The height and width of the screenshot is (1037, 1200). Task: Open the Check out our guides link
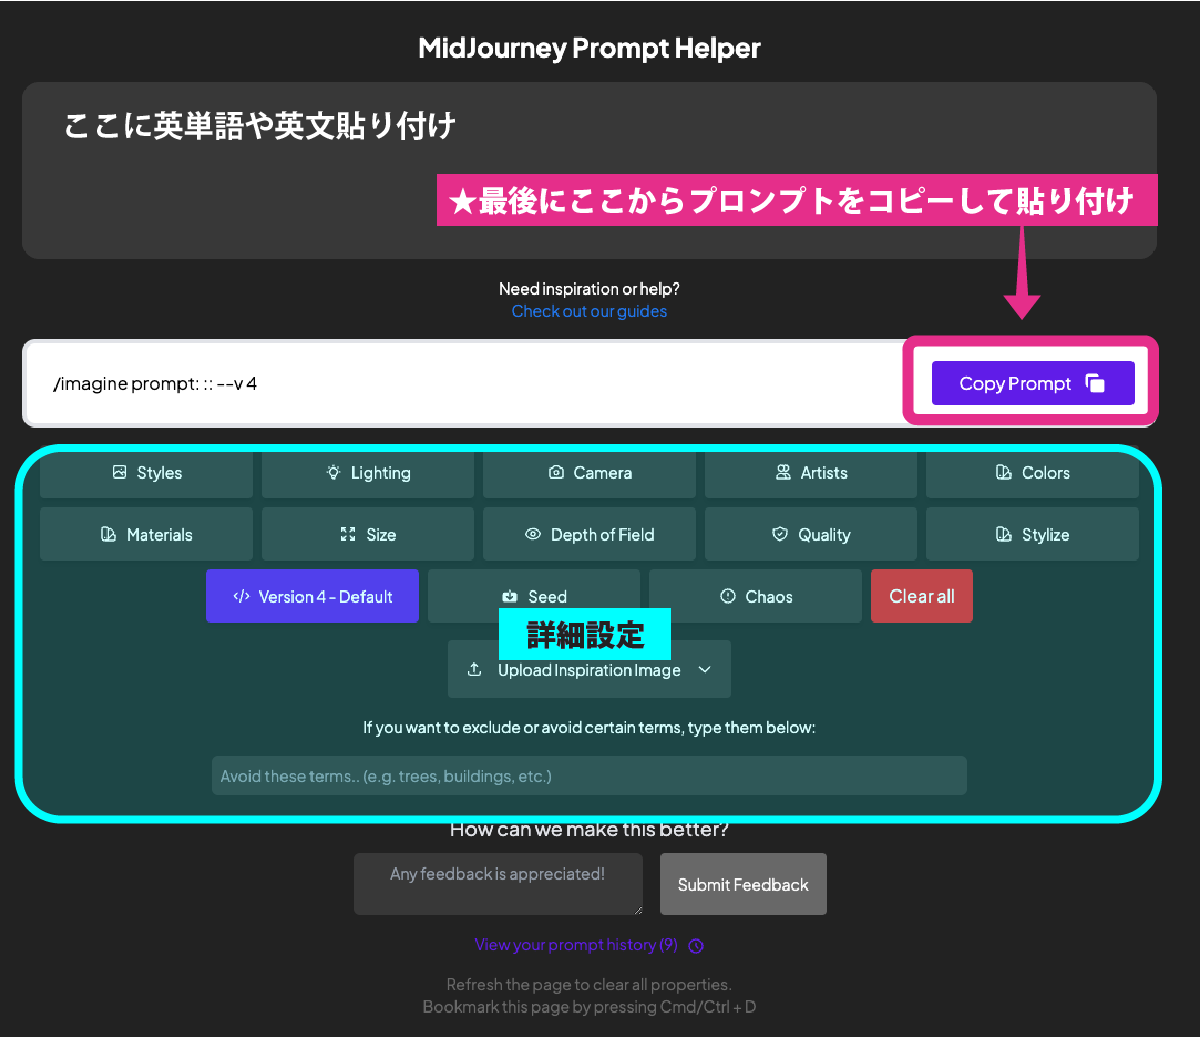589,311
